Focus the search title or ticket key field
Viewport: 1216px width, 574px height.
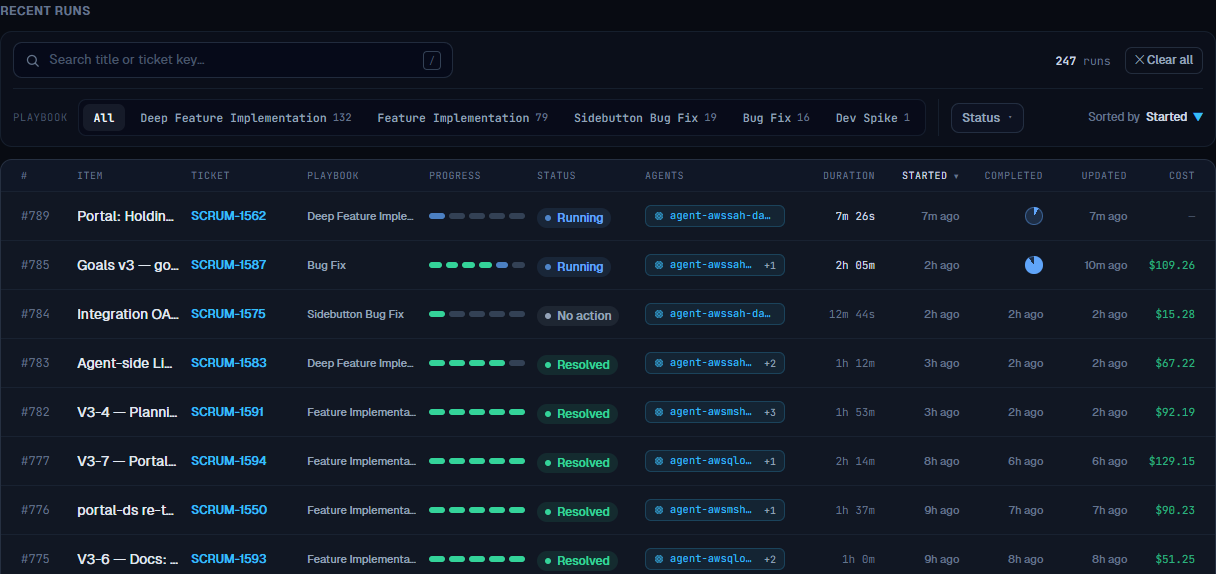pyautogui.click(x=233, y=60)
